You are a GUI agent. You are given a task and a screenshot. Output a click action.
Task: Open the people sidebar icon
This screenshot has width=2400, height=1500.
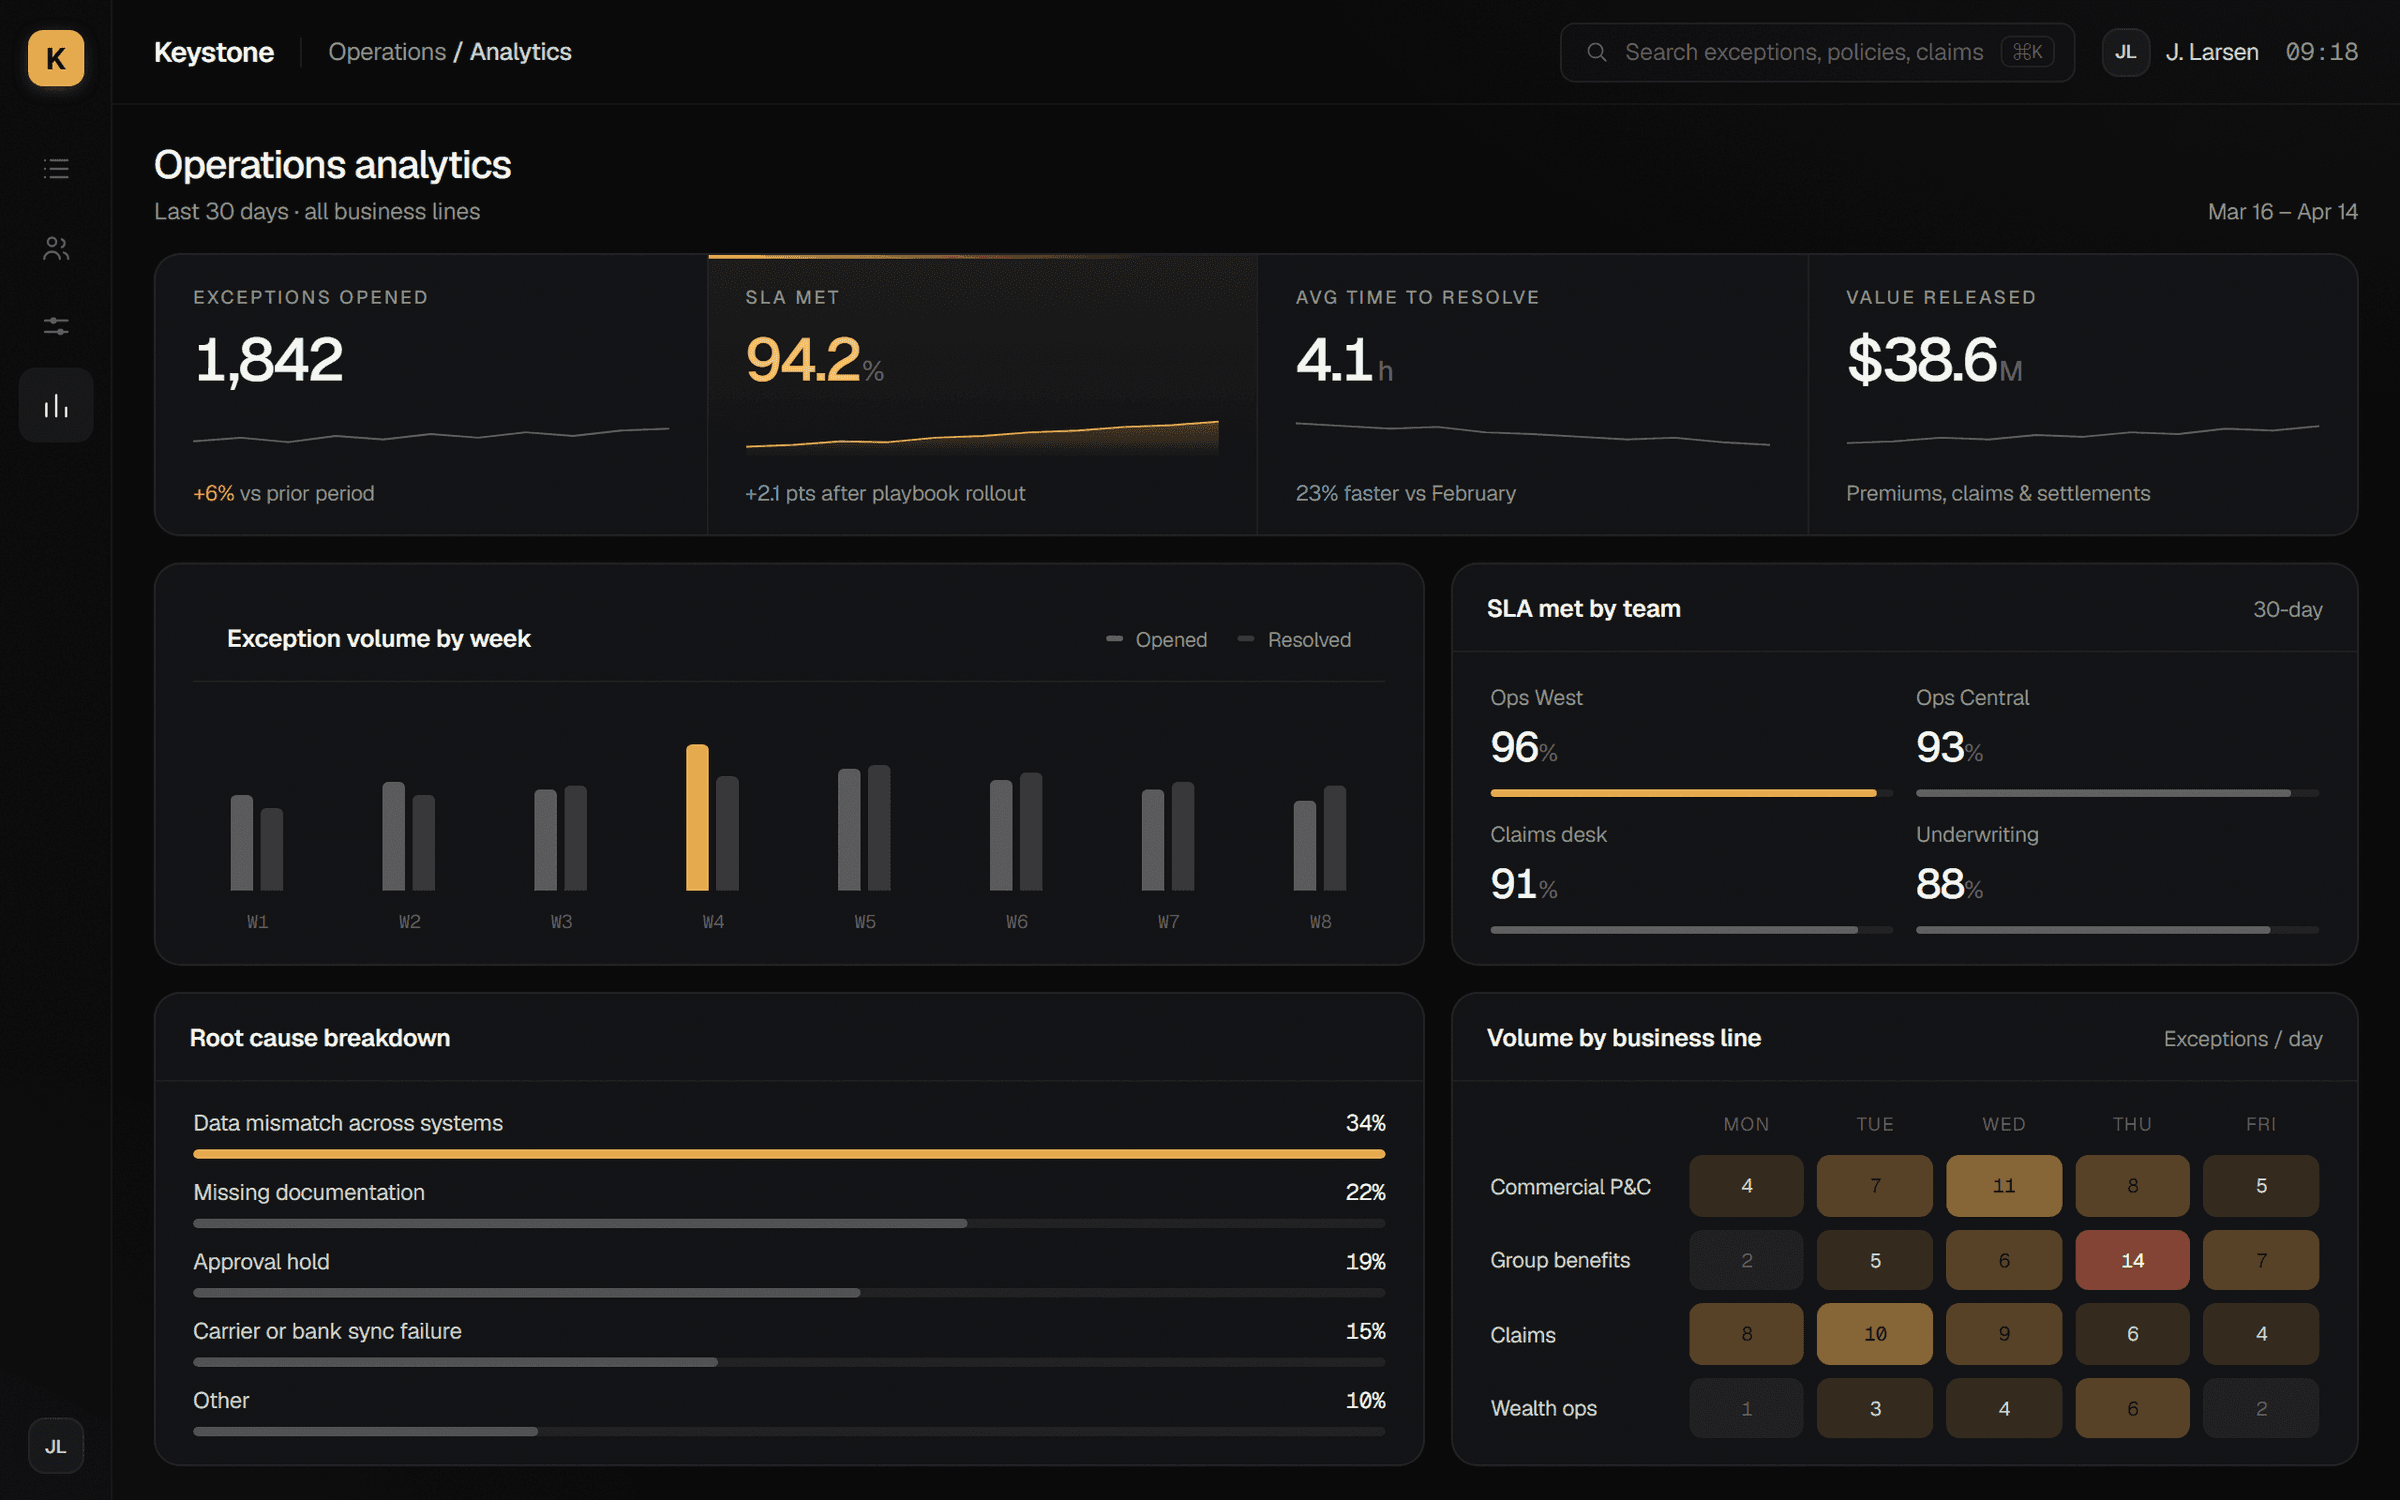tap(56, 248)
